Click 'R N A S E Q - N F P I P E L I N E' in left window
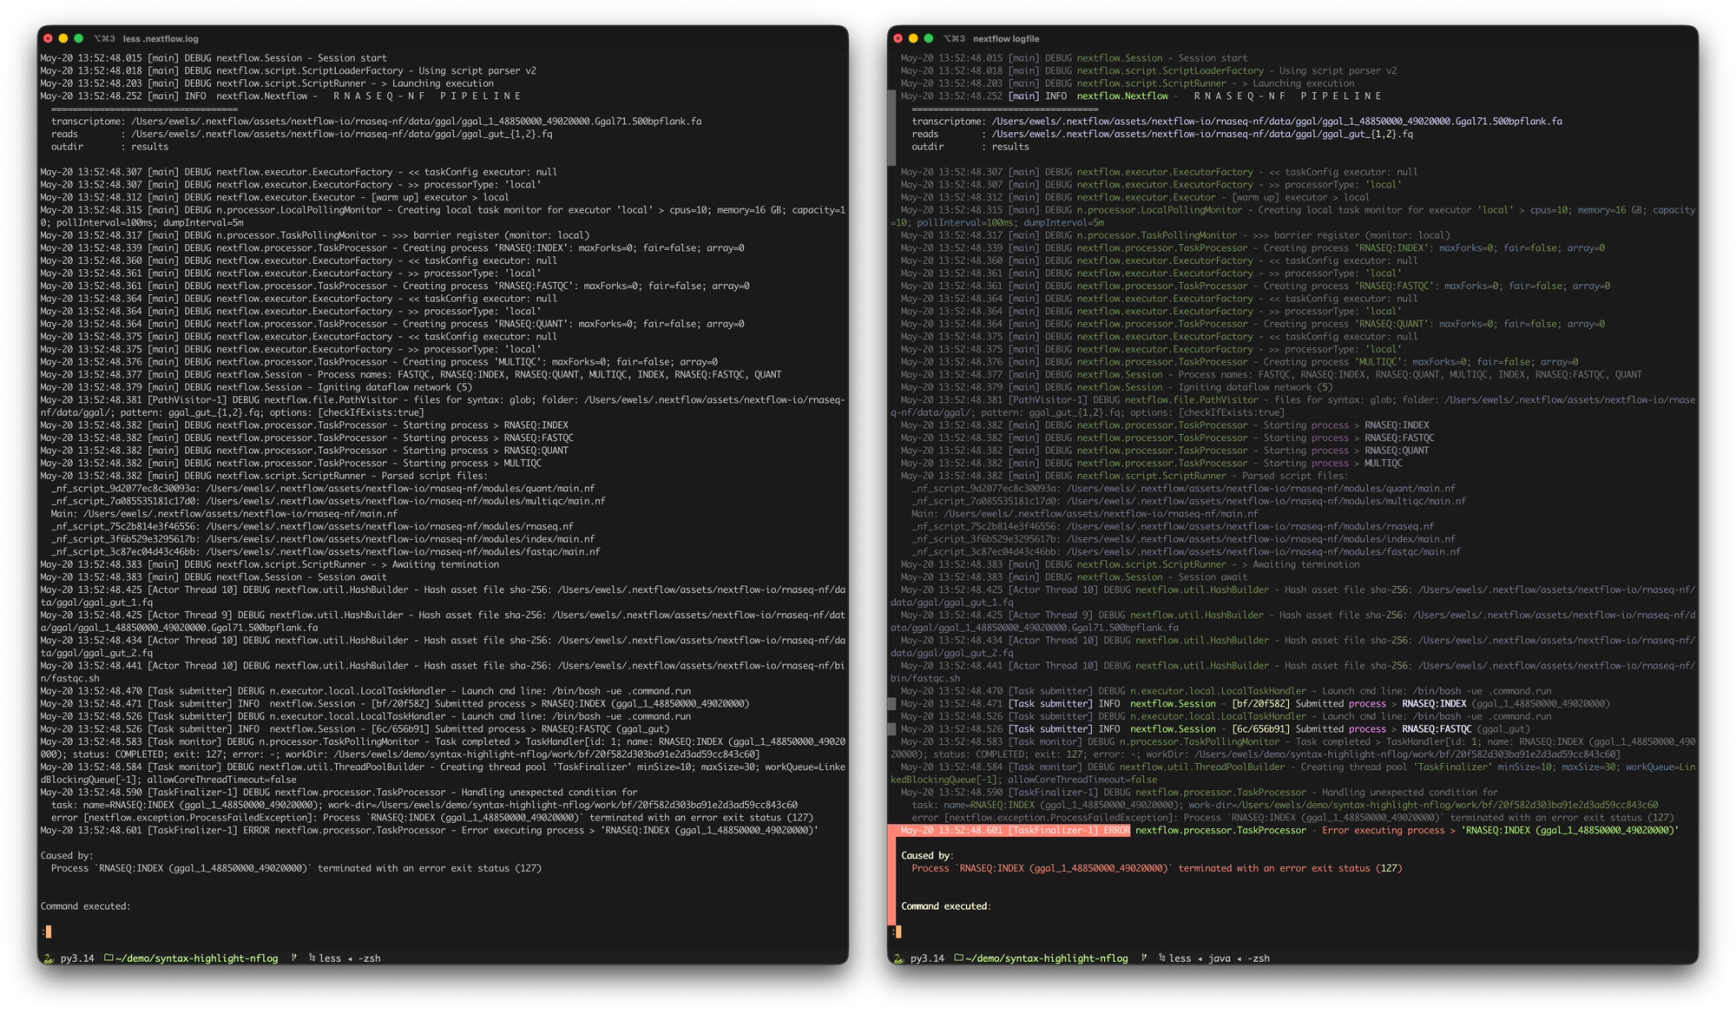Viewport: 1736px width, 1014px height. click(x=427, y=96)
